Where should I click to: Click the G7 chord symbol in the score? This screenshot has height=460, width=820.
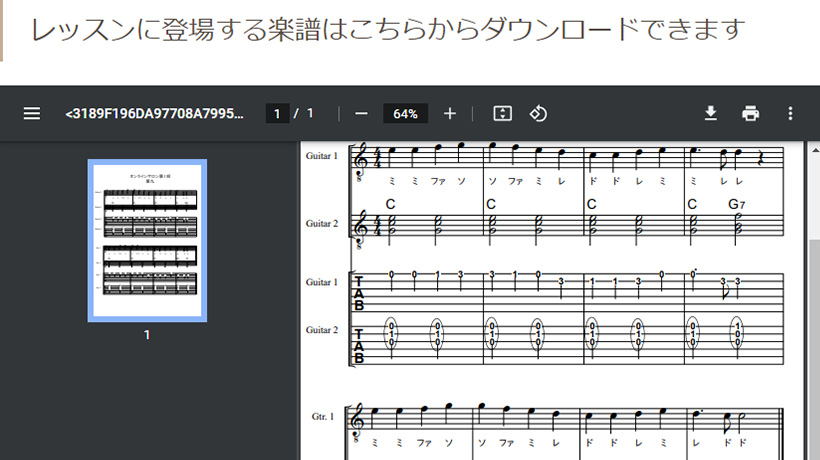click(x=736, y=204)
